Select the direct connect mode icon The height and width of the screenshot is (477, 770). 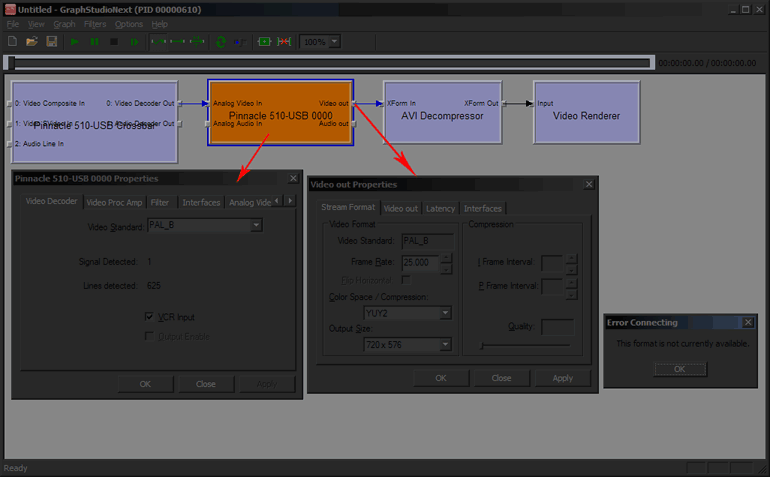177,42
